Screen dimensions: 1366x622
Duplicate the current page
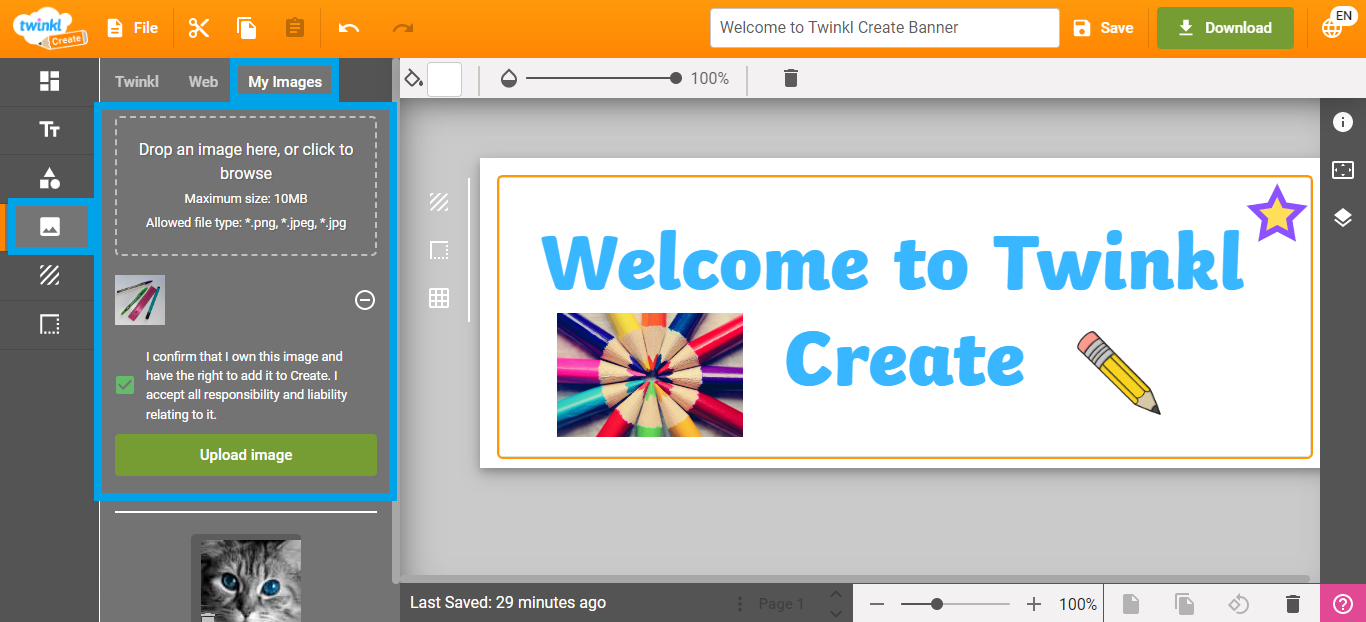tap(1184, 604)
